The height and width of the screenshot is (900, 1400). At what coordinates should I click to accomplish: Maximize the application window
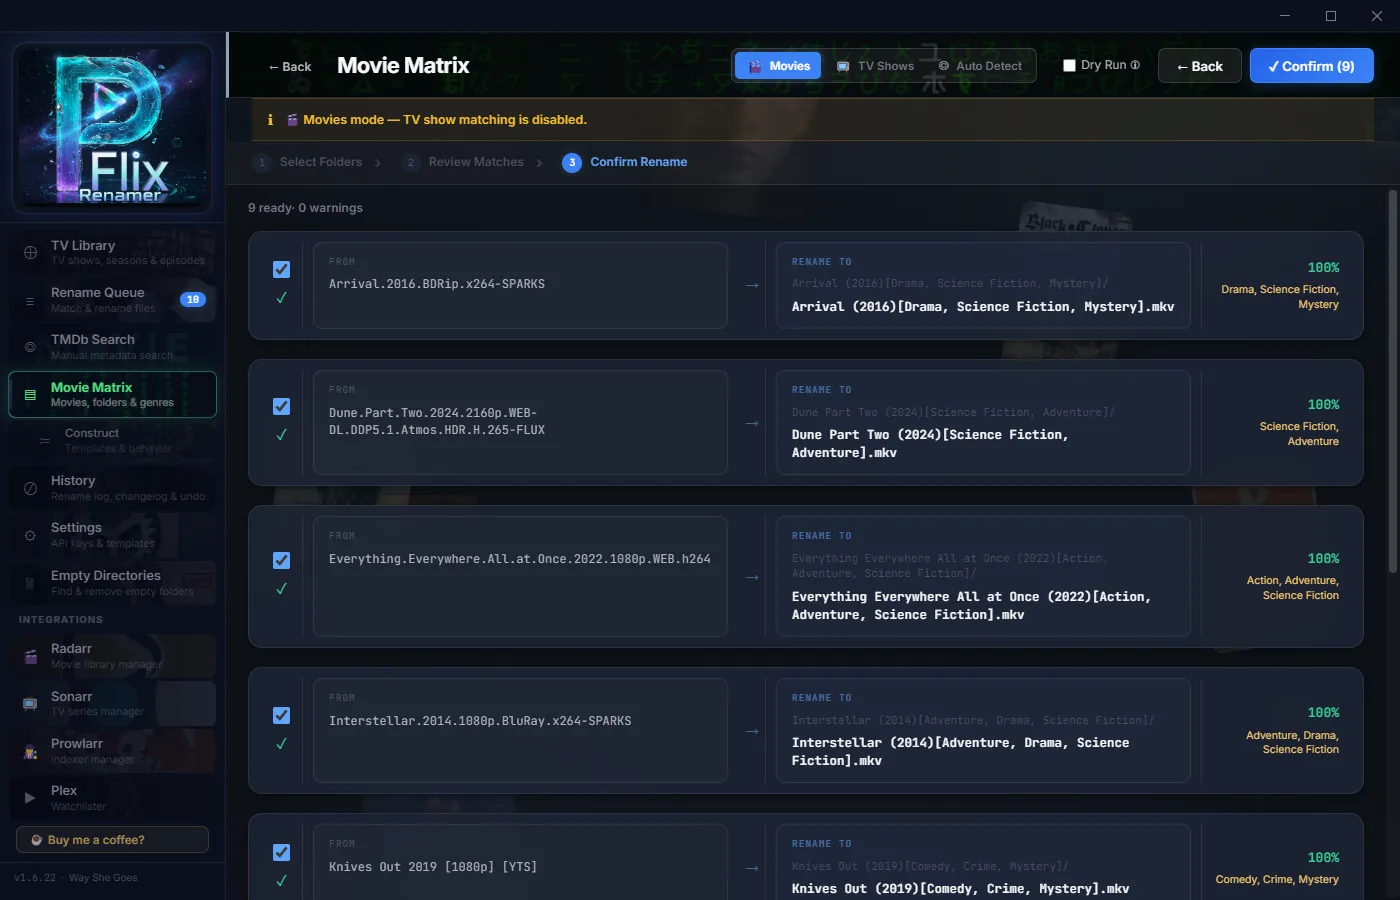[x=1331, y=15]
